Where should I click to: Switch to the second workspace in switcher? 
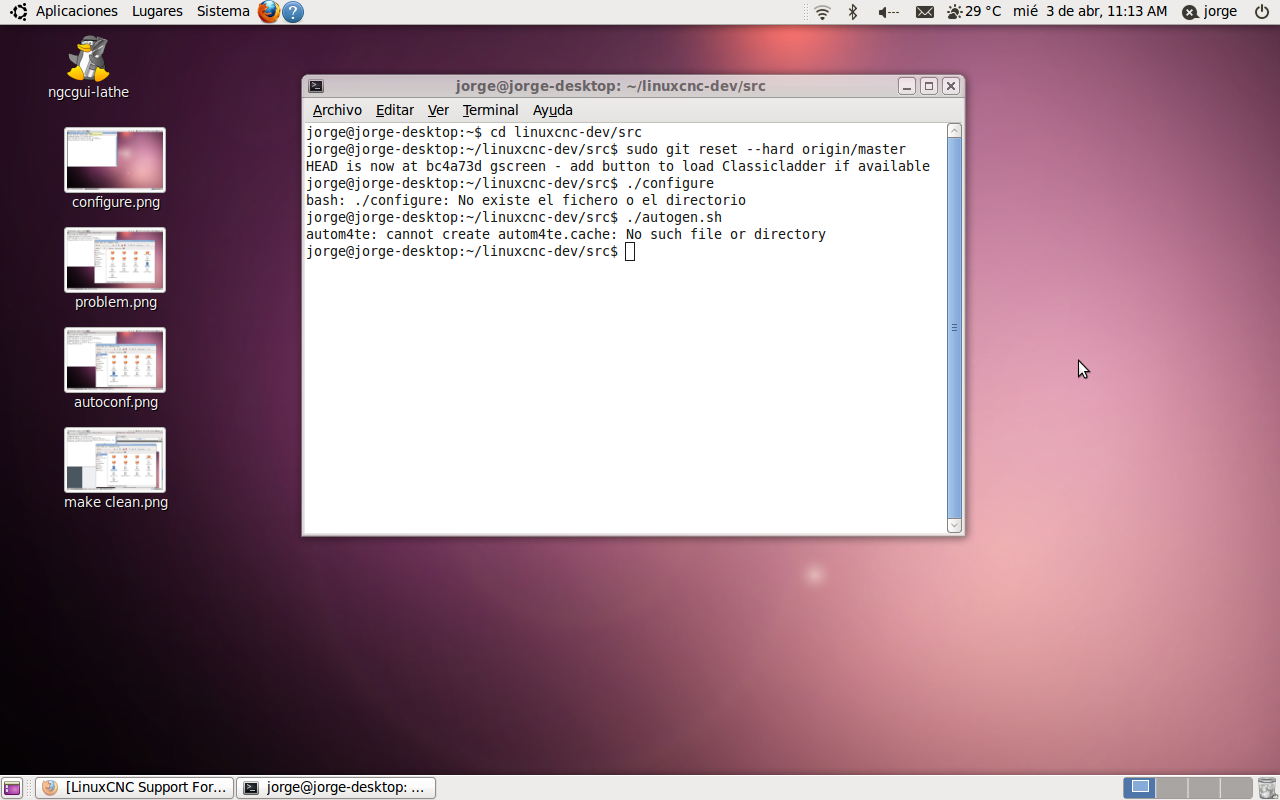(1172, 788)
